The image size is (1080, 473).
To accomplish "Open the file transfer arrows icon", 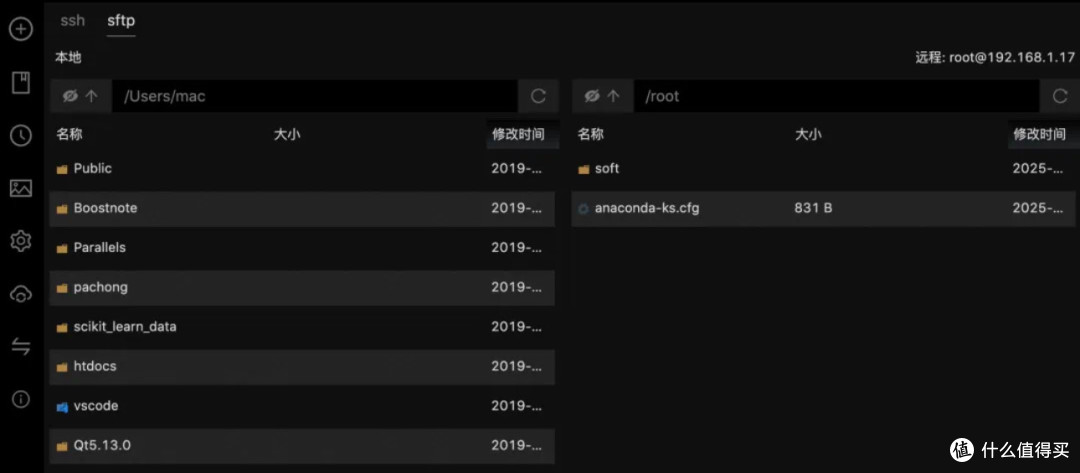I will (x=21, y=346).
